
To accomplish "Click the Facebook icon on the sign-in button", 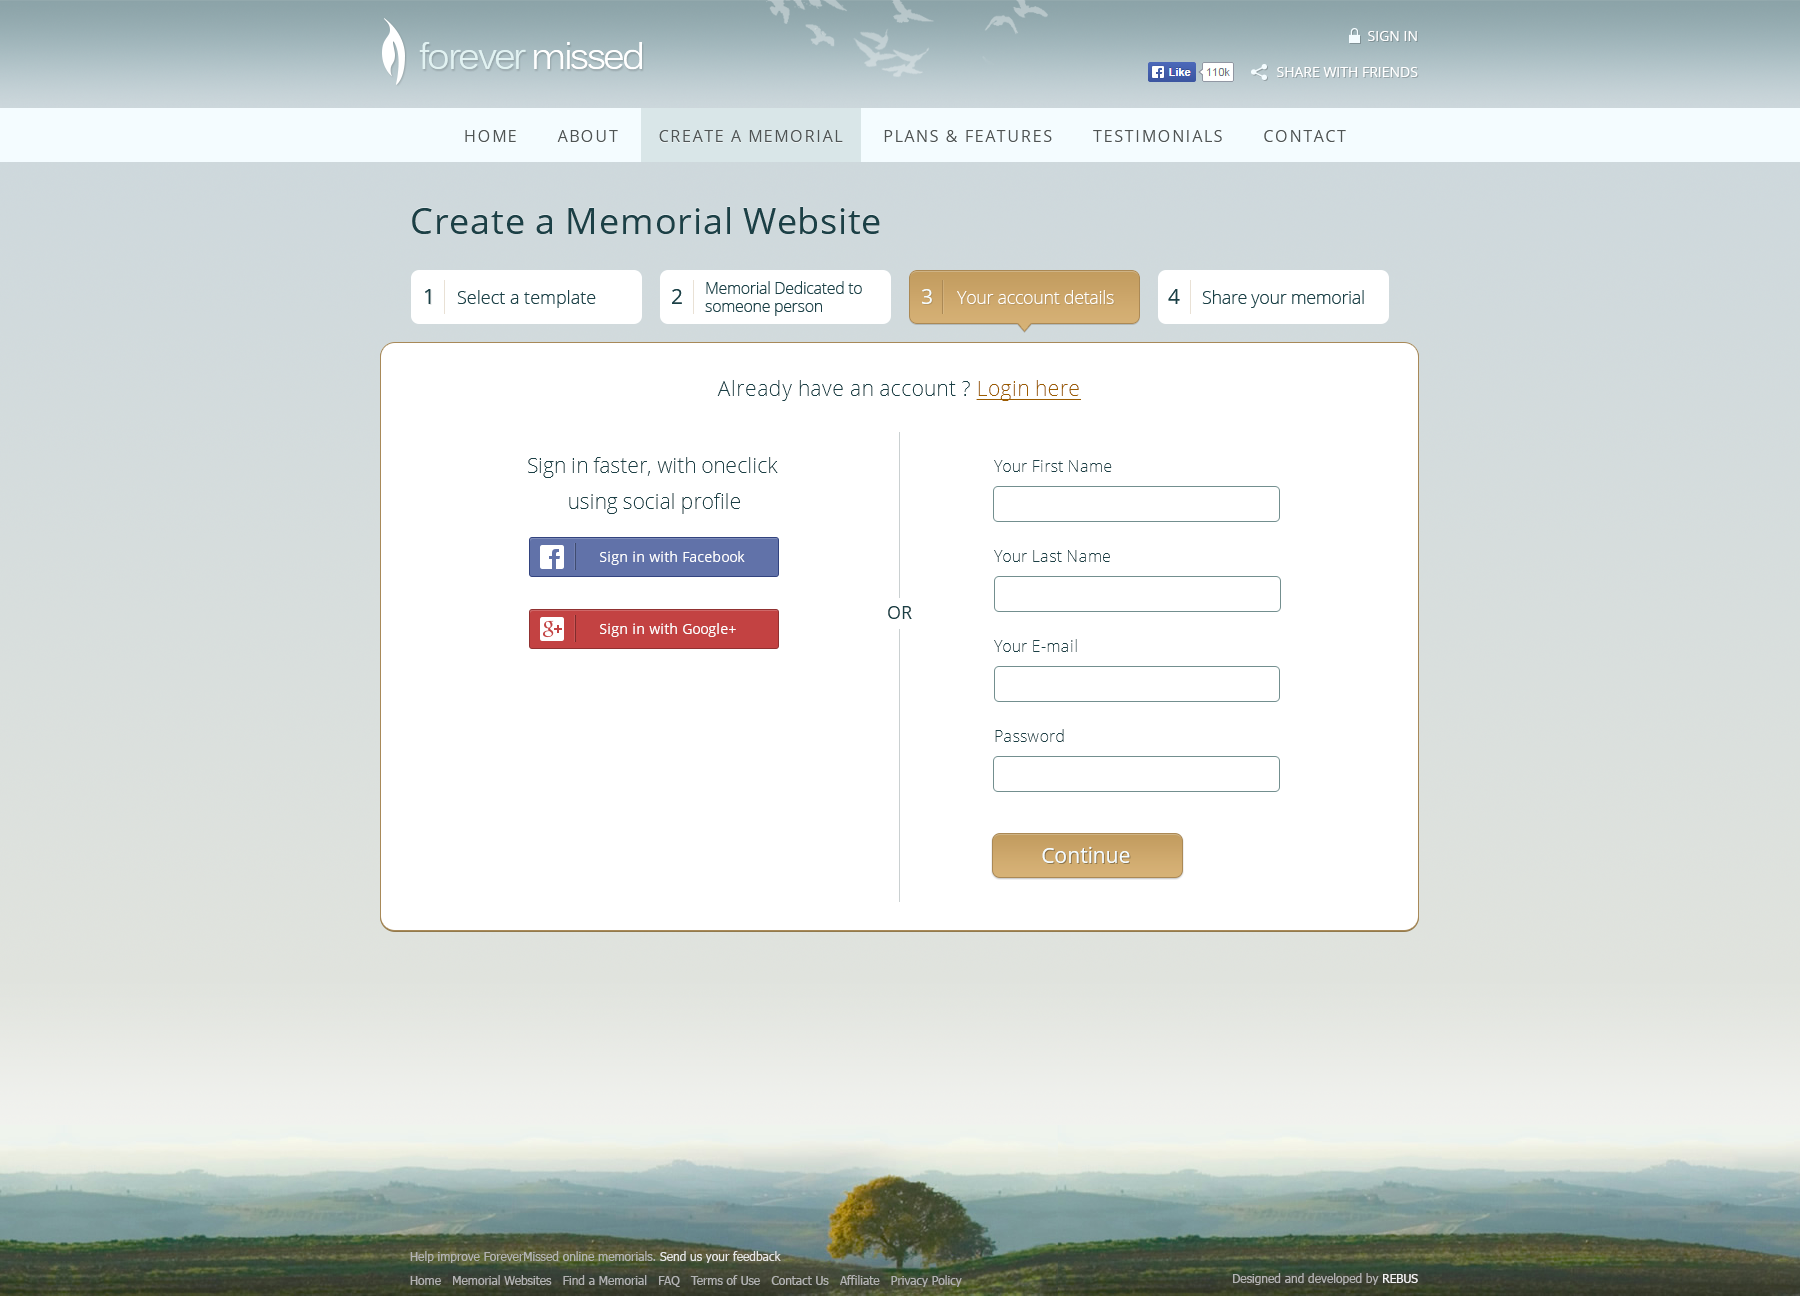I will coord(552,557).
